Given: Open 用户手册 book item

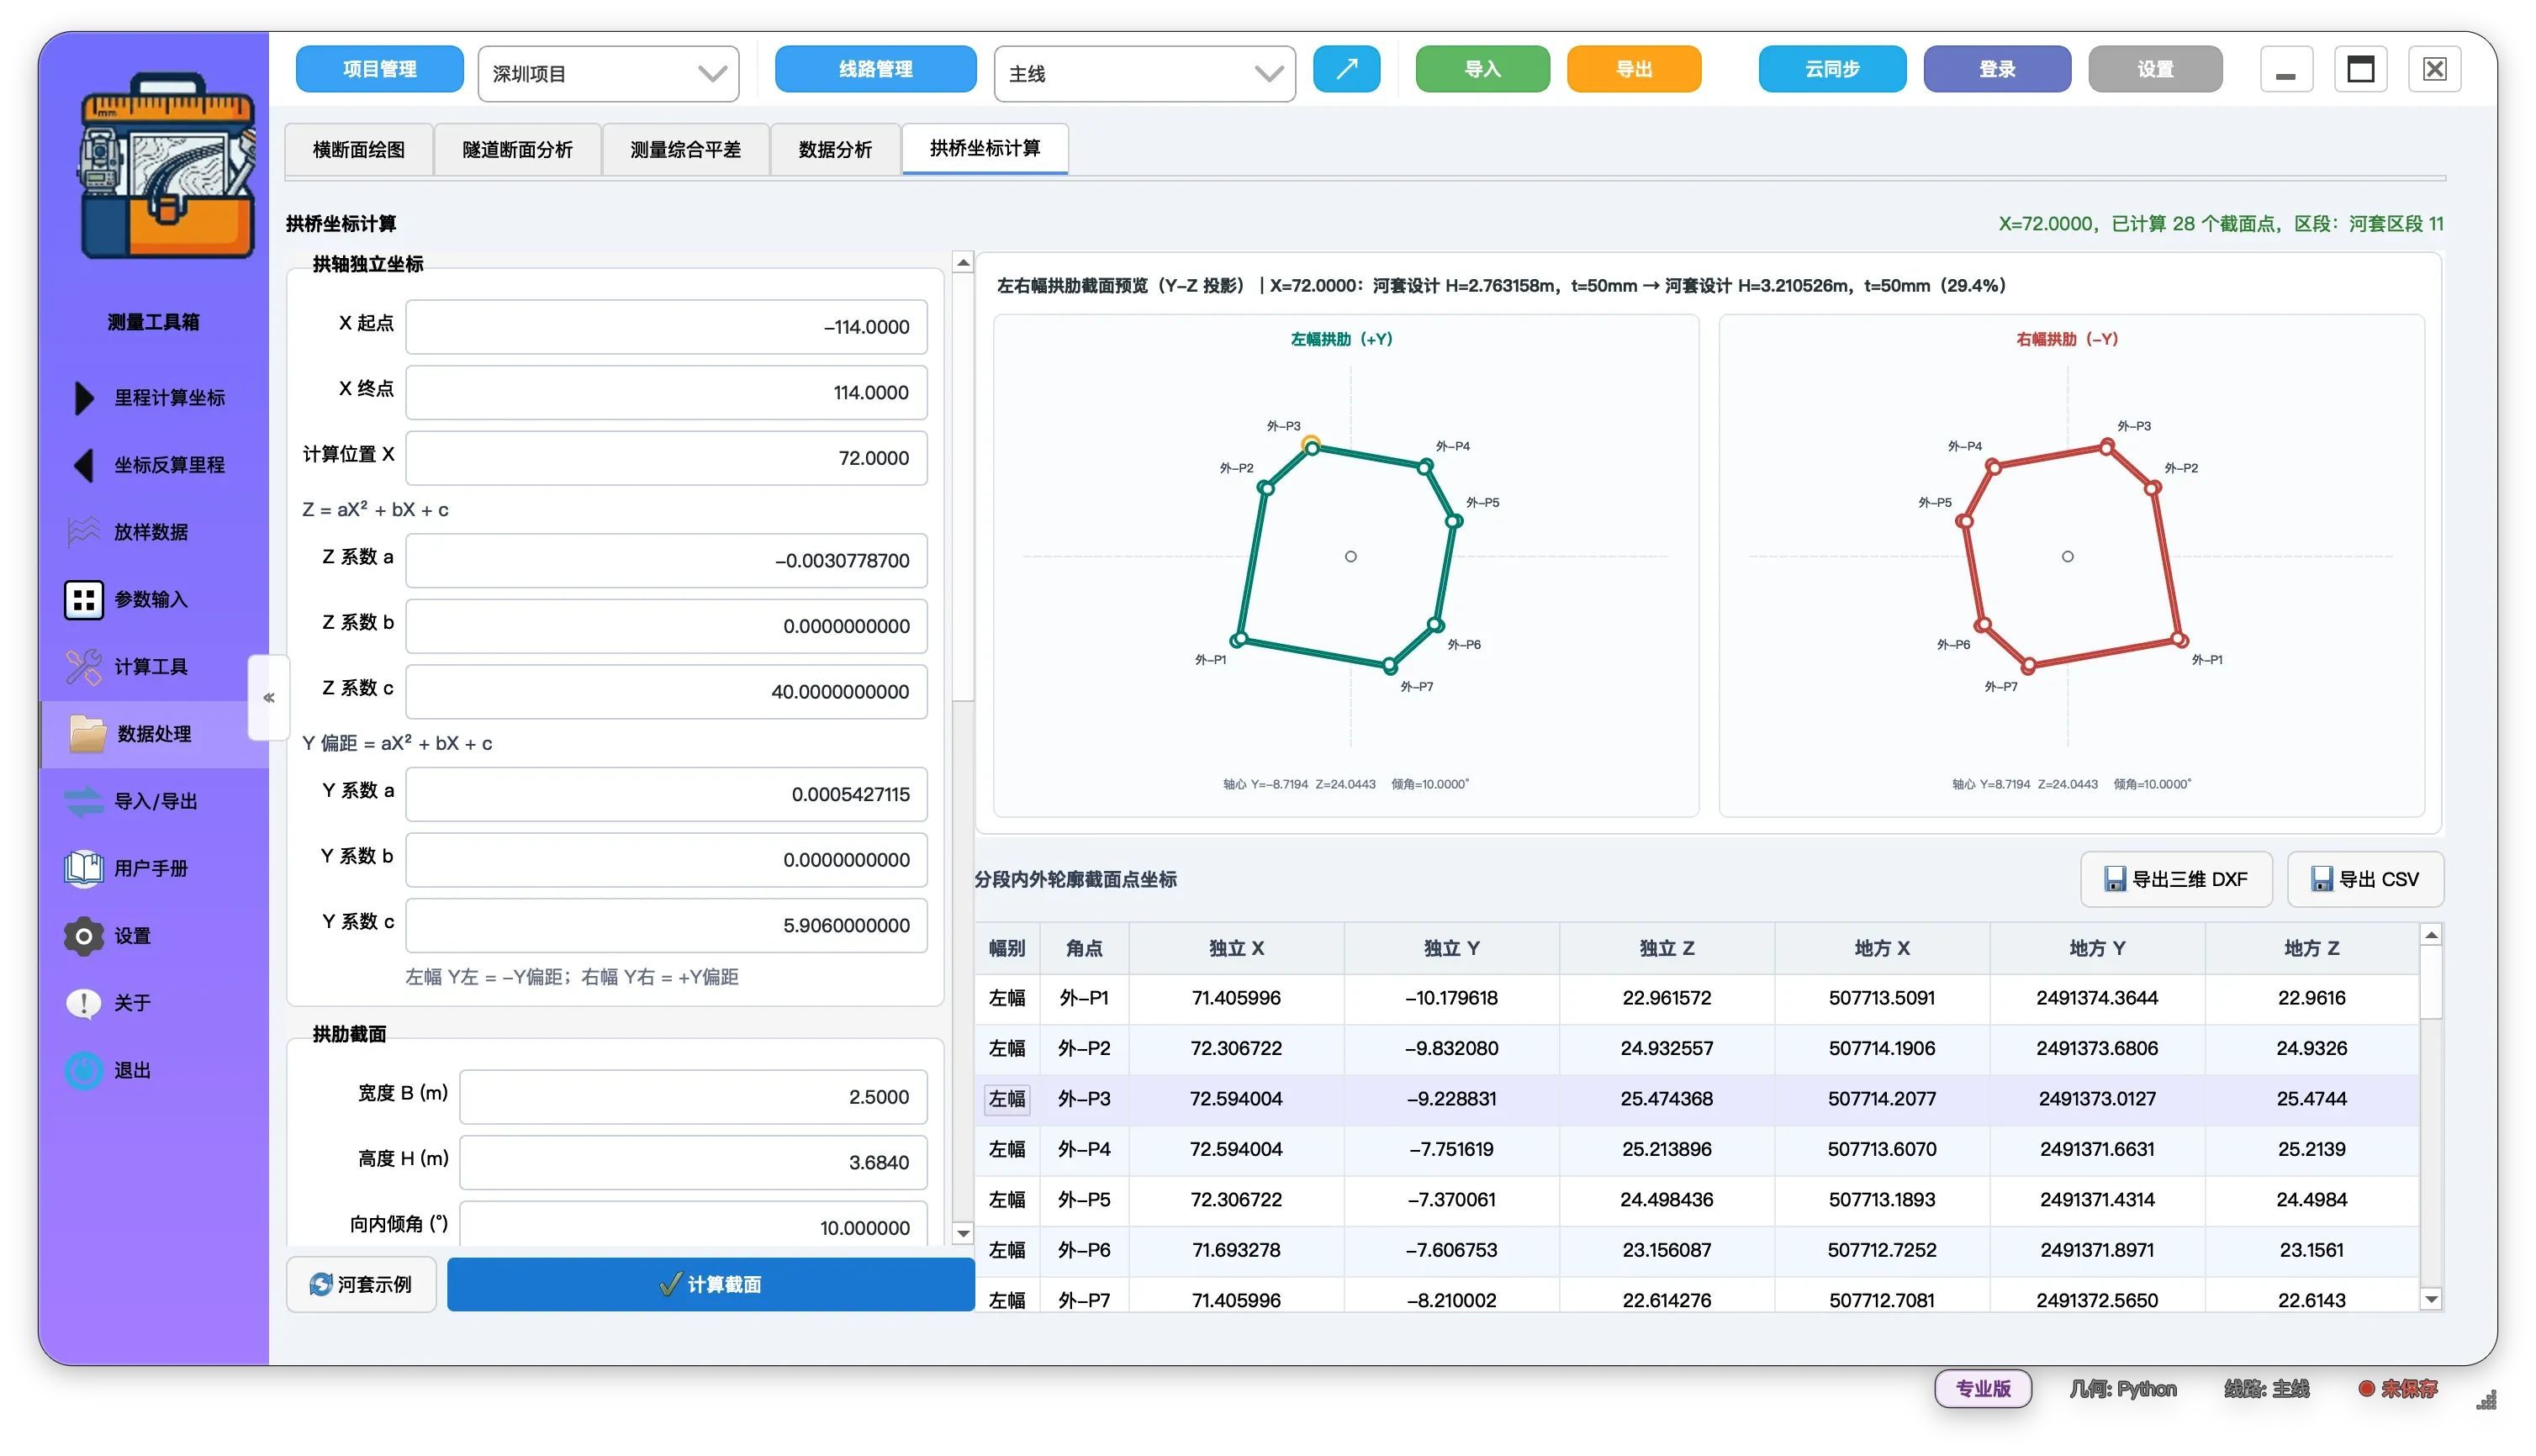Looking at the screenshot, I should [x=153, y=868].
